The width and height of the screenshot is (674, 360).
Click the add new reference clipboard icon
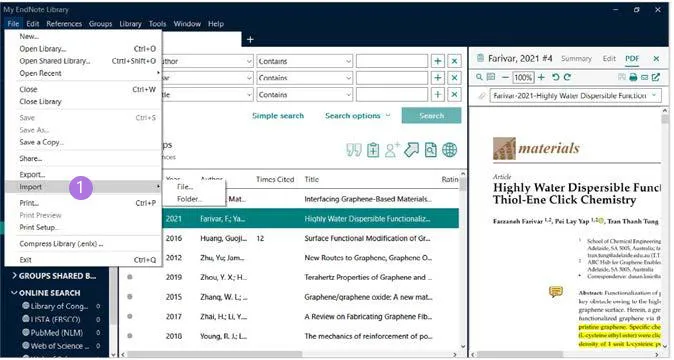click(373, 150)
